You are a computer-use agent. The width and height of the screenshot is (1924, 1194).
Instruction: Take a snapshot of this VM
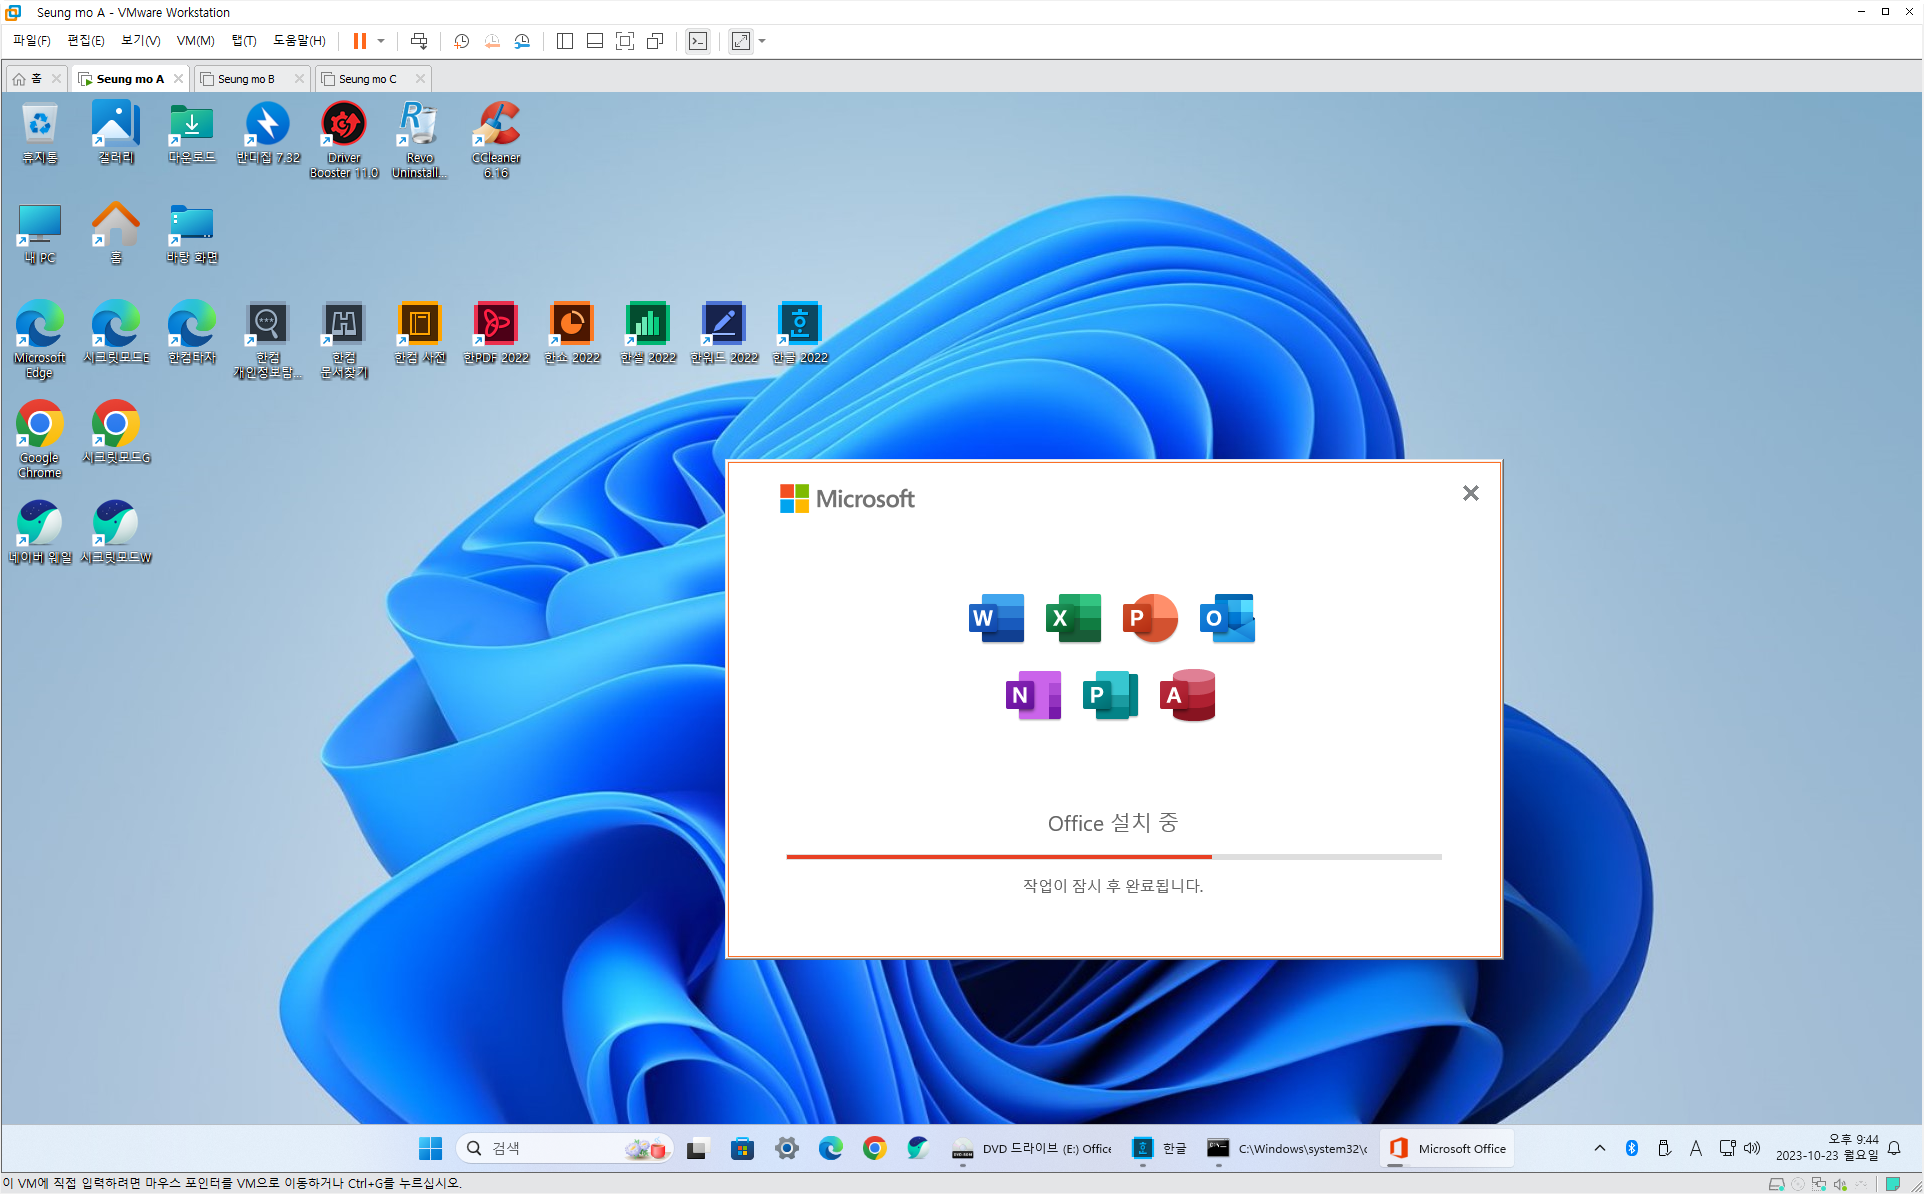coord(461,41)
